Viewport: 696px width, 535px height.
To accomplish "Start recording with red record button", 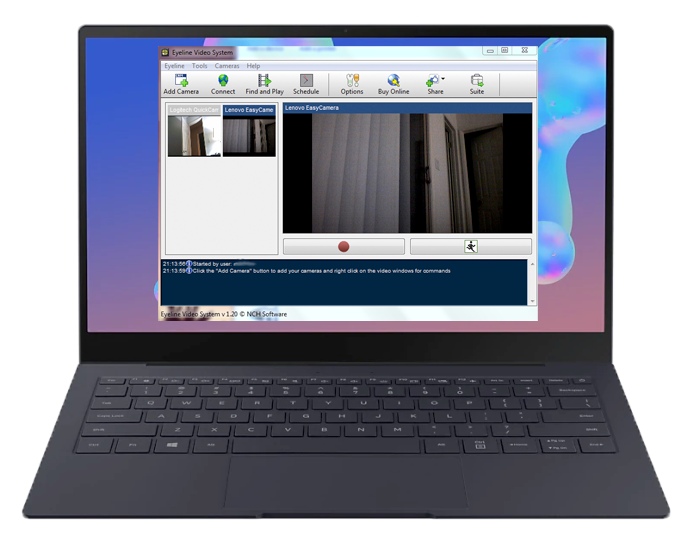I will (344, 246).
